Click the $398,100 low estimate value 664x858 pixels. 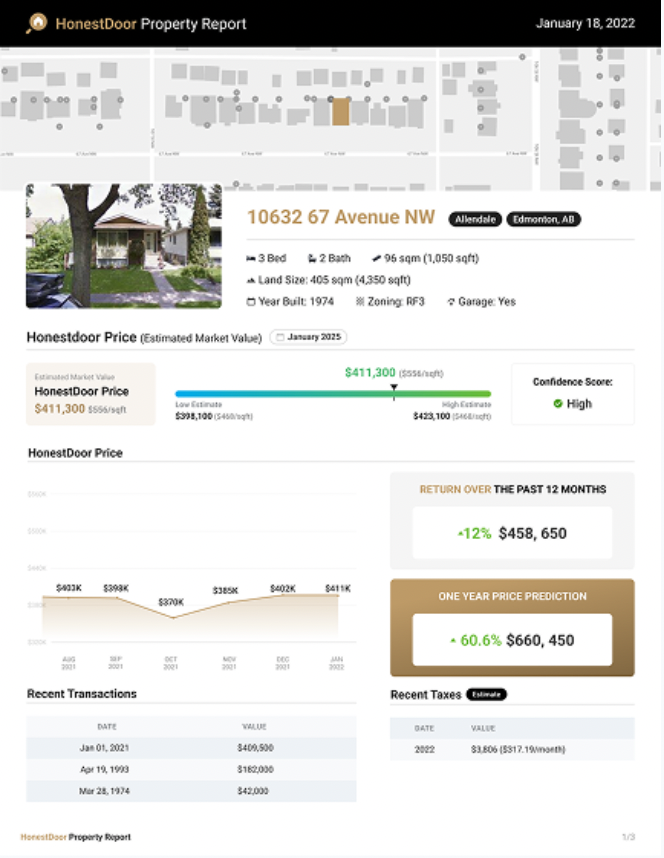[x=194, y=416]
